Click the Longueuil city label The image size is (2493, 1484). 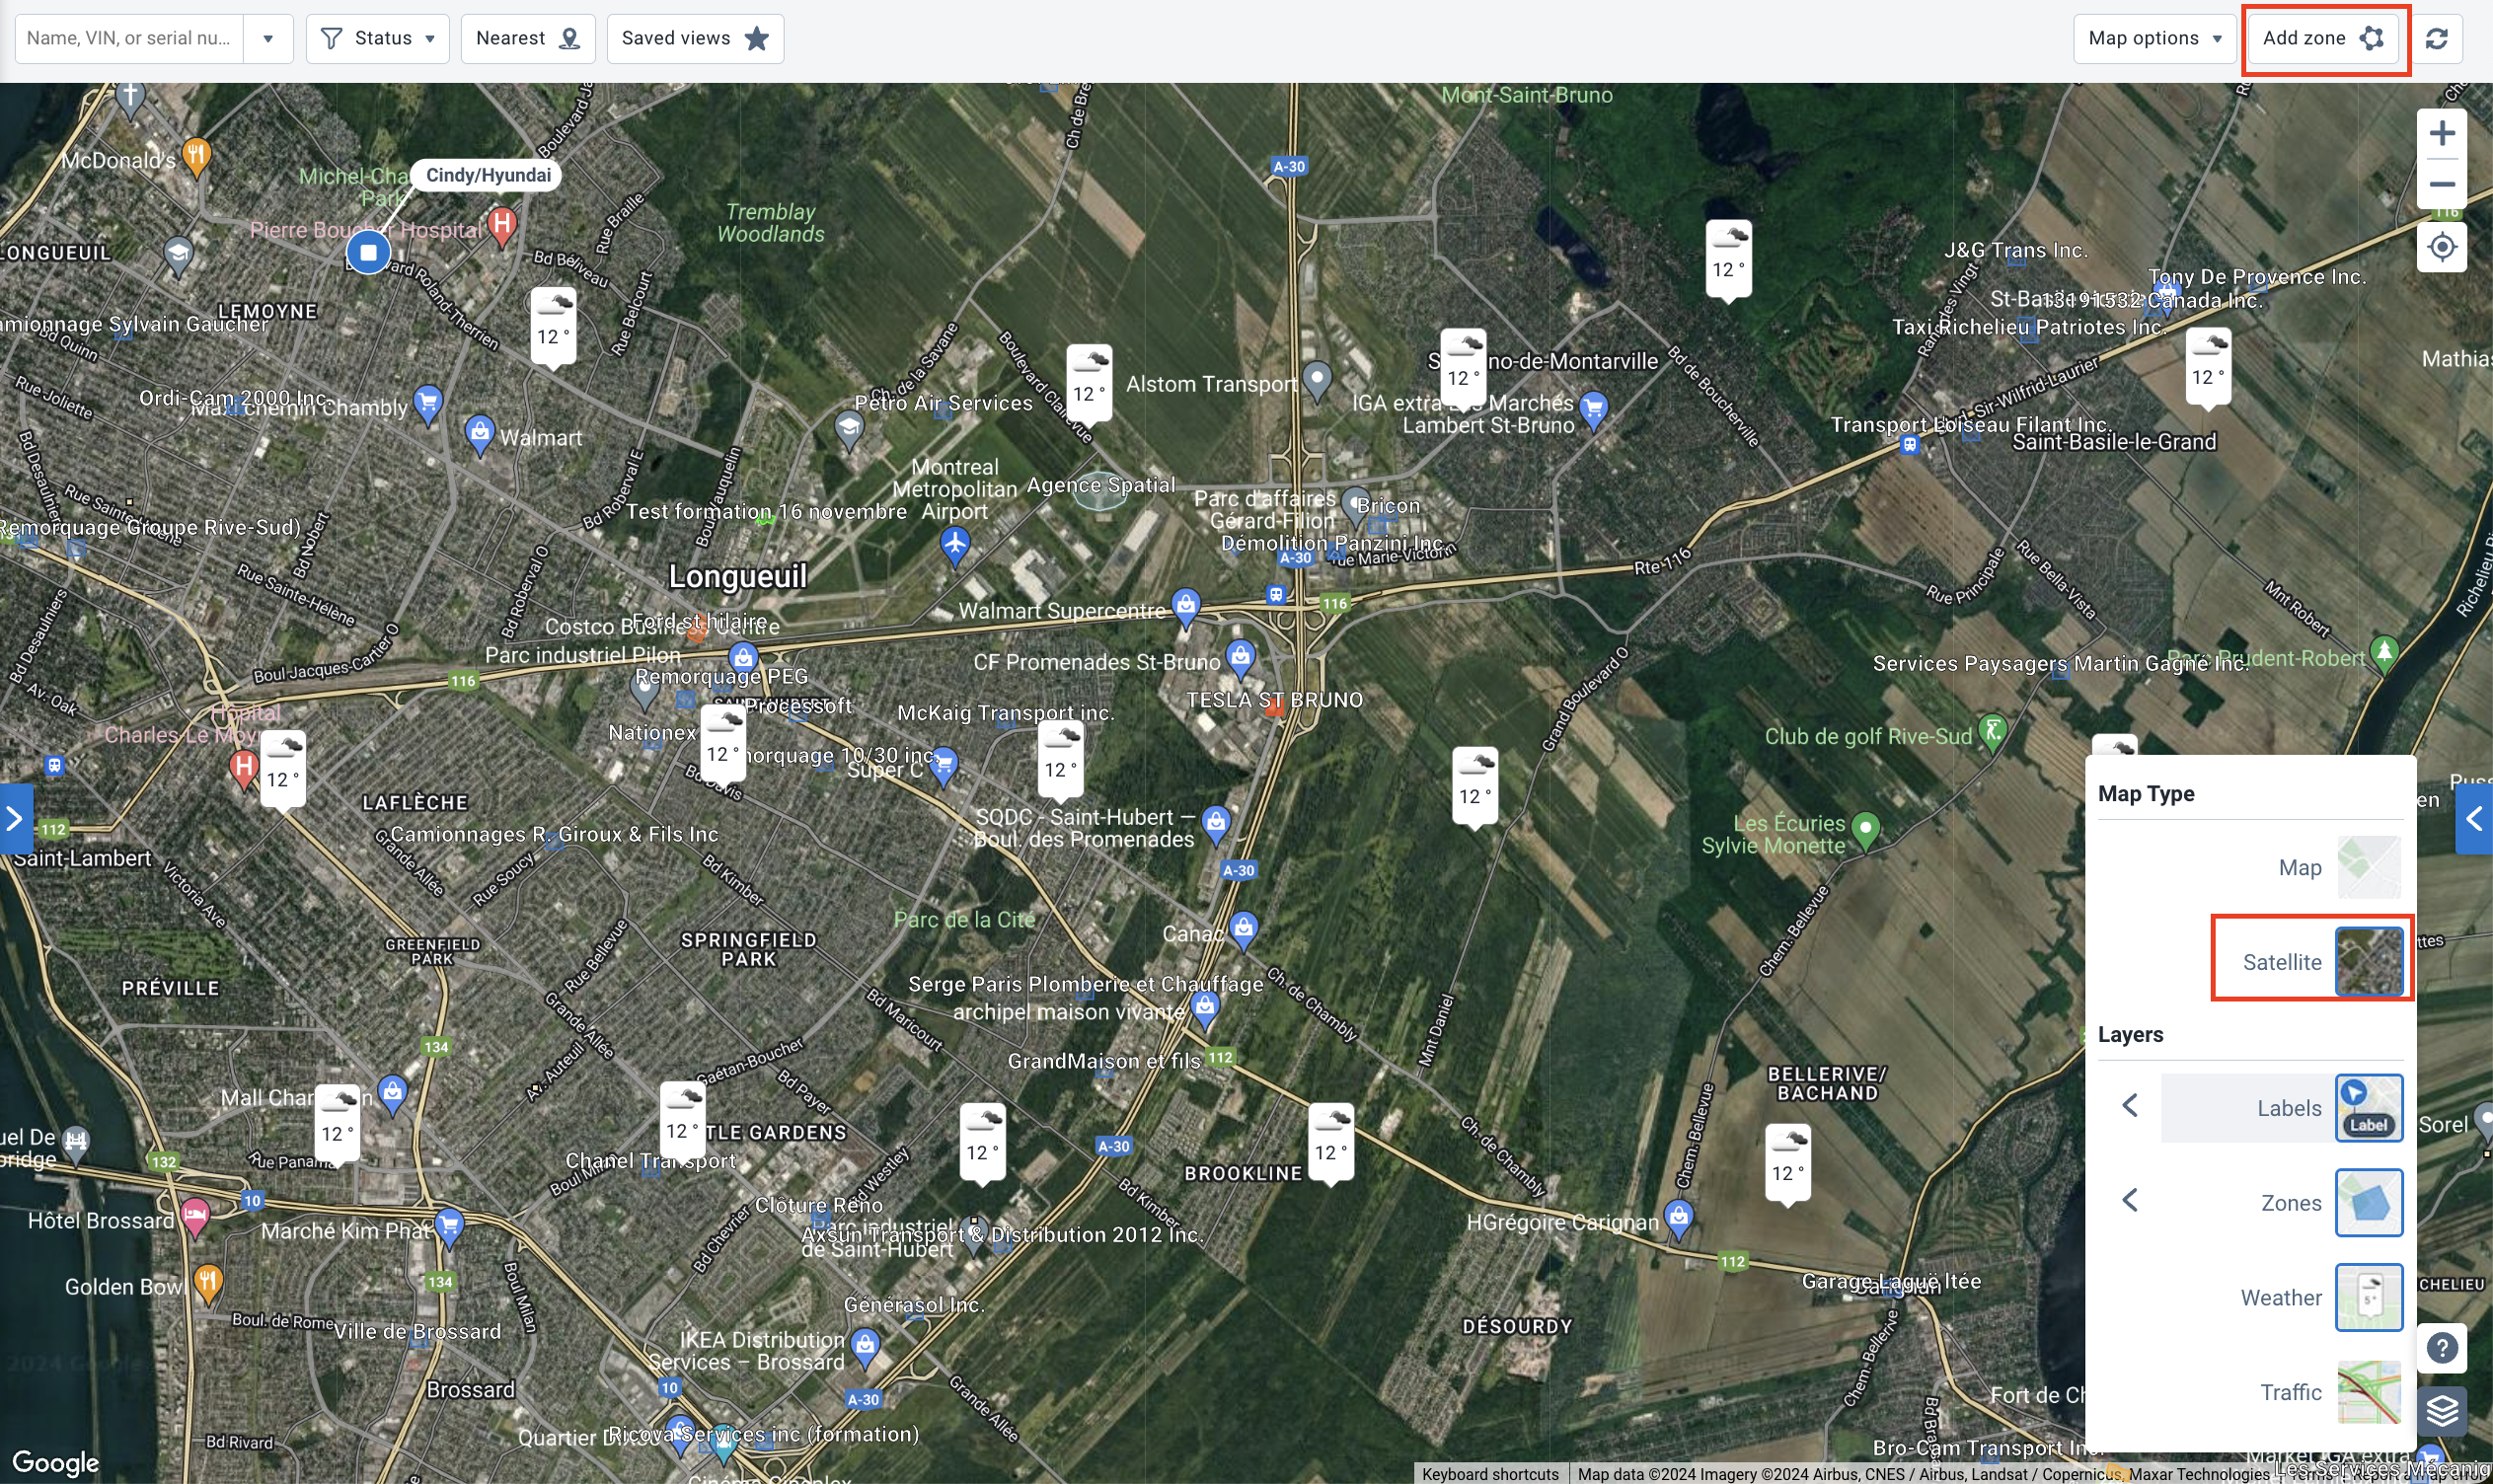click(x=737, y=577)
